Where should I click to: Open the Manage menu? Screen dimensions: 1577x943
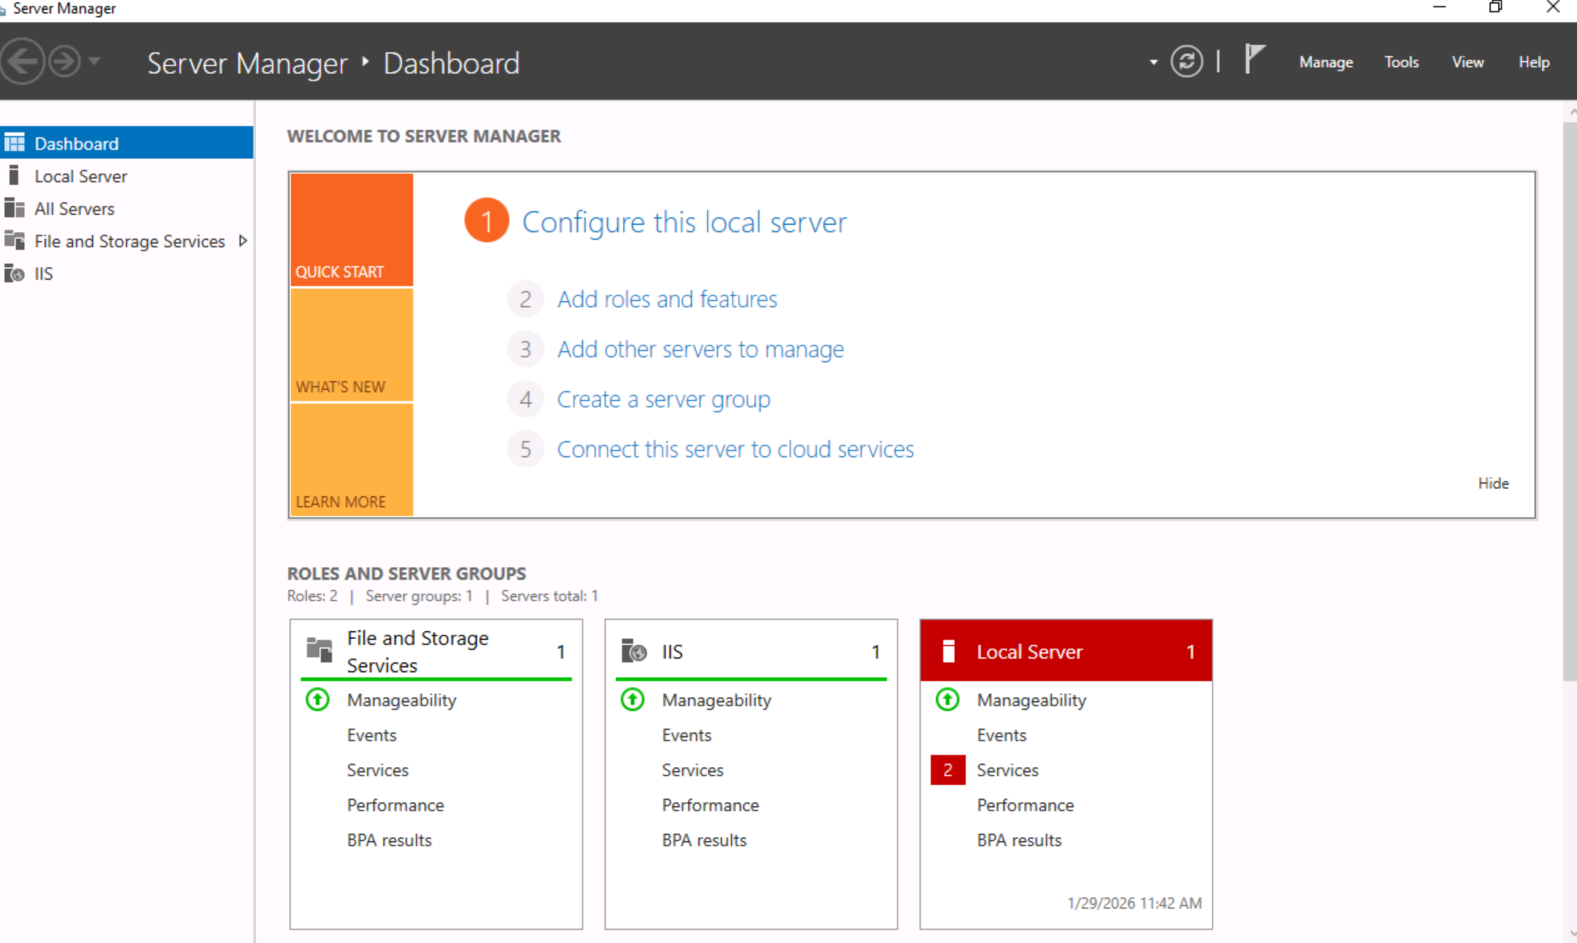1325,62
